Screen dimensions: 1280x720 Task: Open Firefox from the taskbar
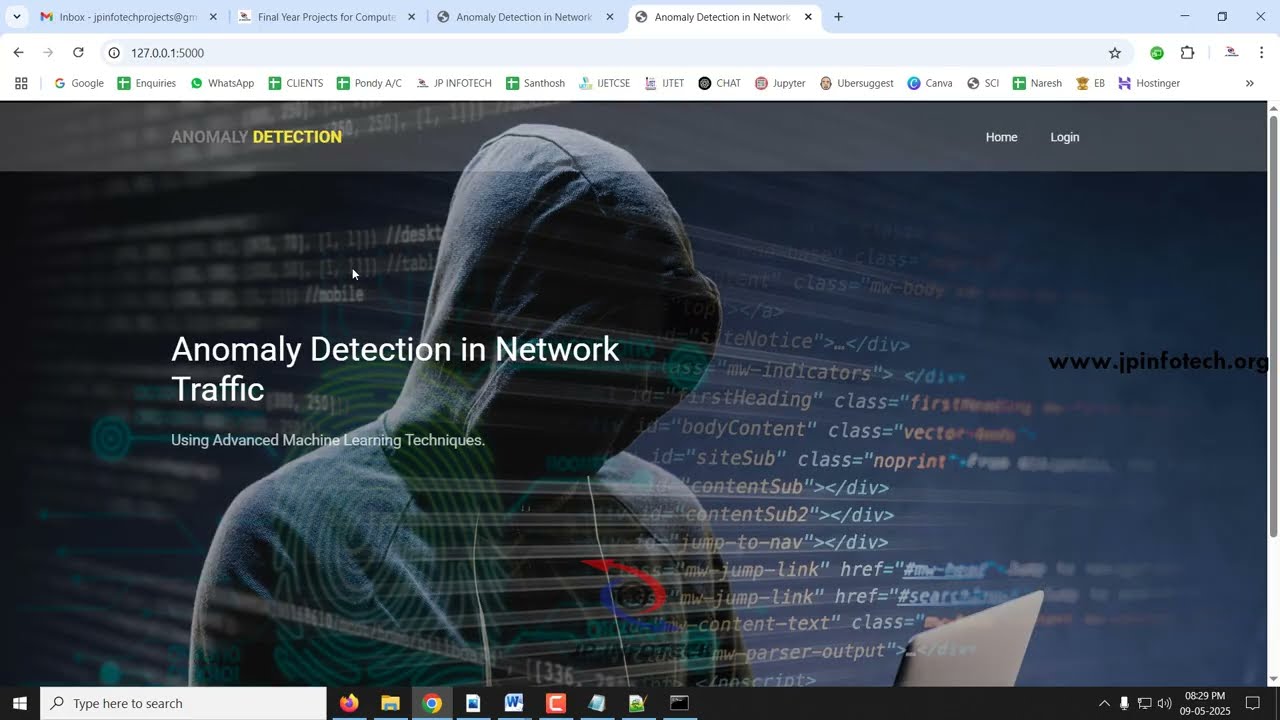348,703
